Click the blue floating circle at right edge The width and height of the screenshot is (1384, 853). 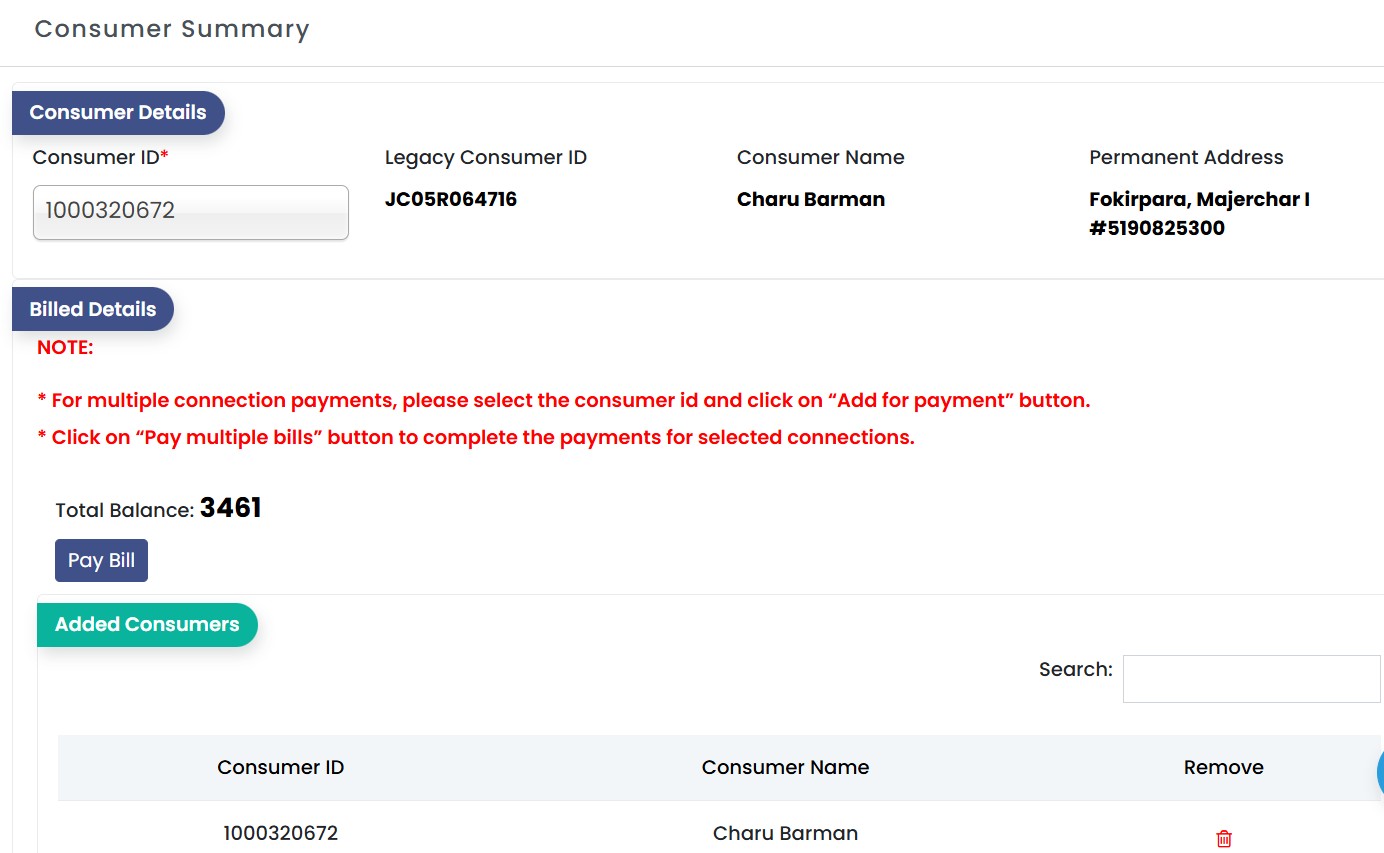(x=1380, y=772)
